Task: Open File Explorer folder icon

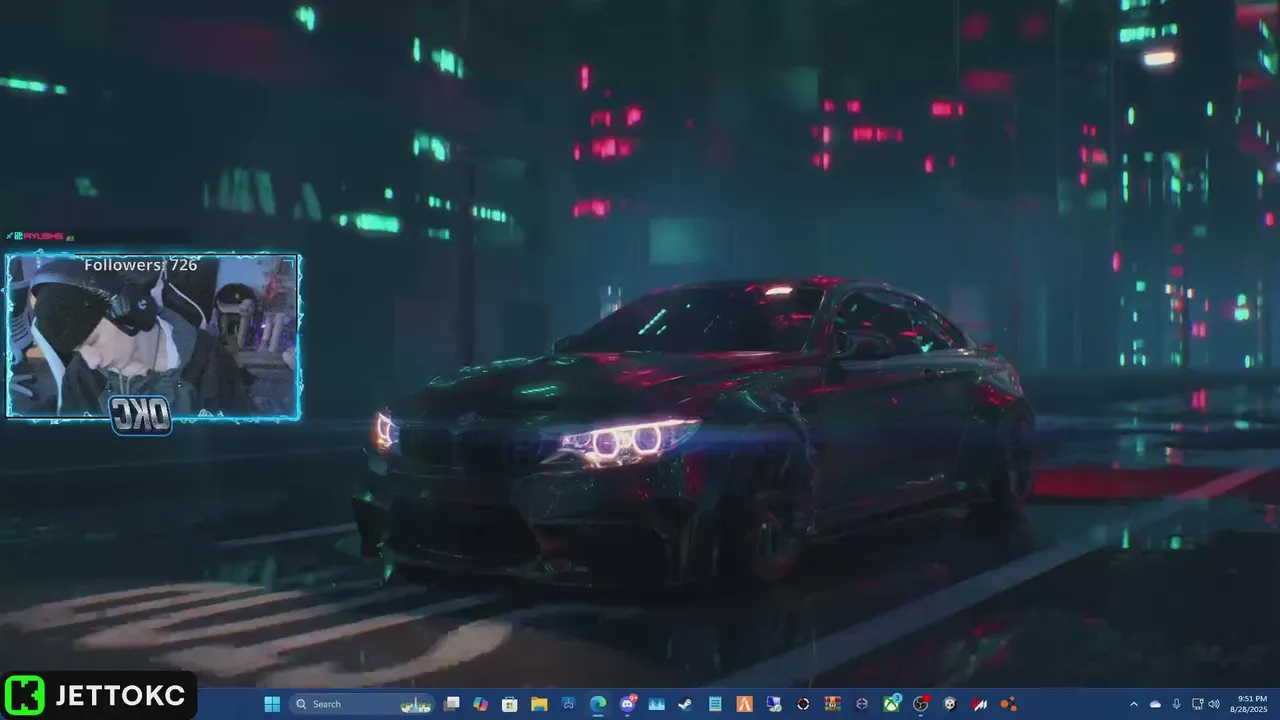Action: pos(538,704)
